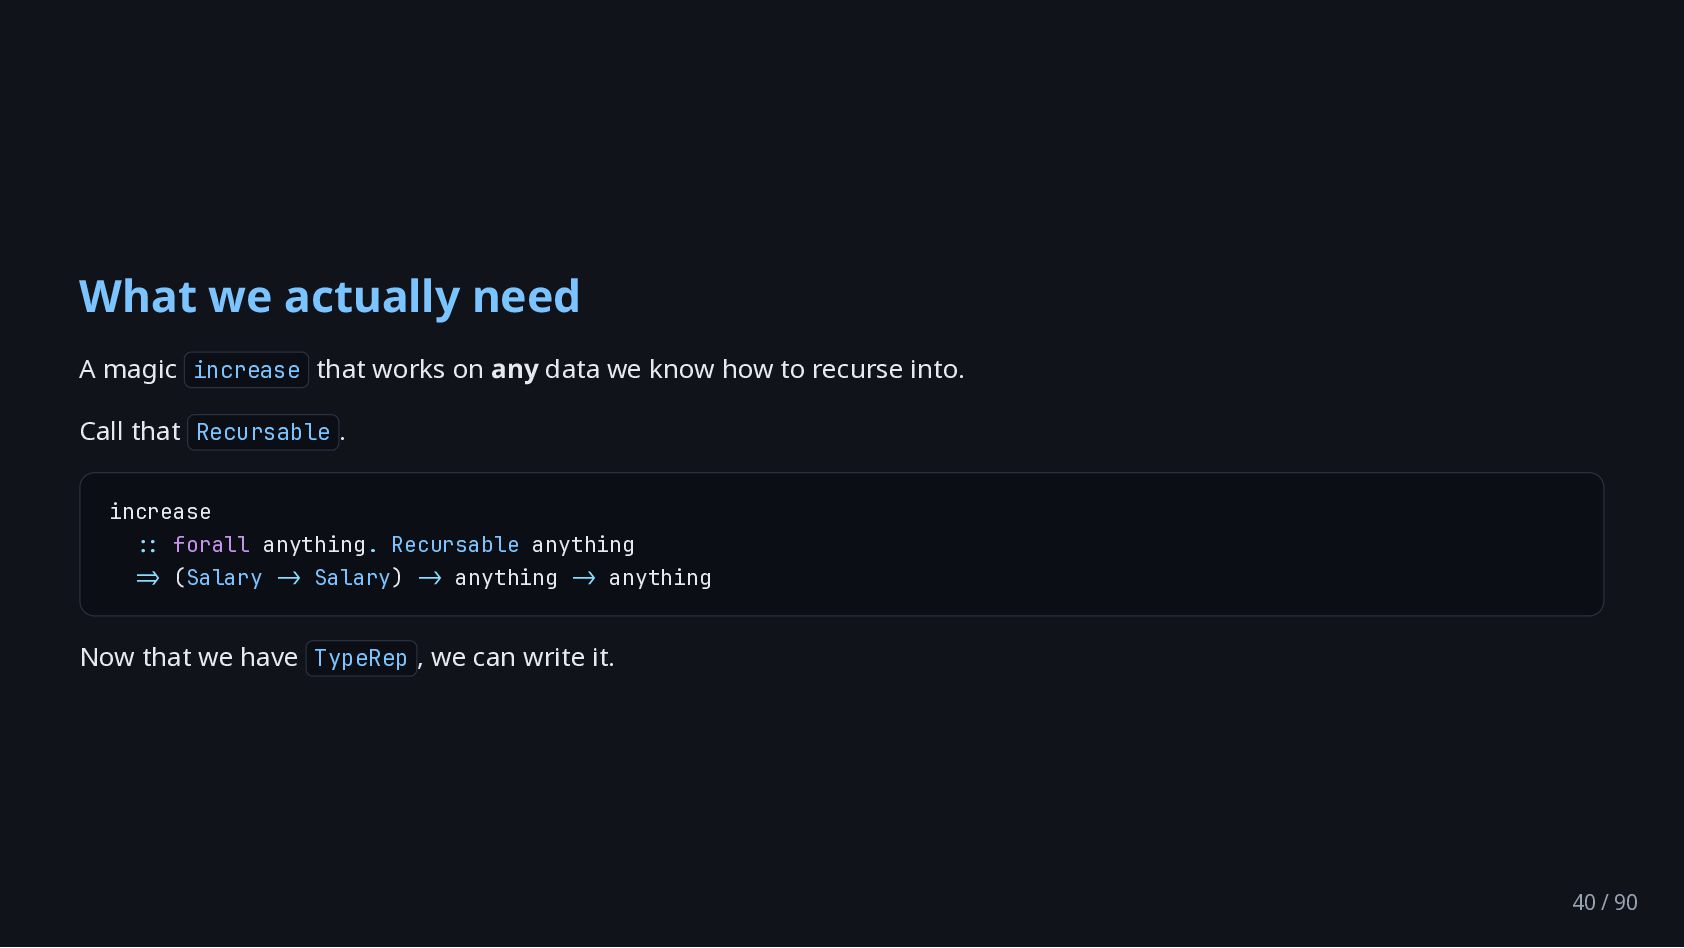Click the arrow between the two Salary types
The image size is (1684, 948).
(289, 578)
